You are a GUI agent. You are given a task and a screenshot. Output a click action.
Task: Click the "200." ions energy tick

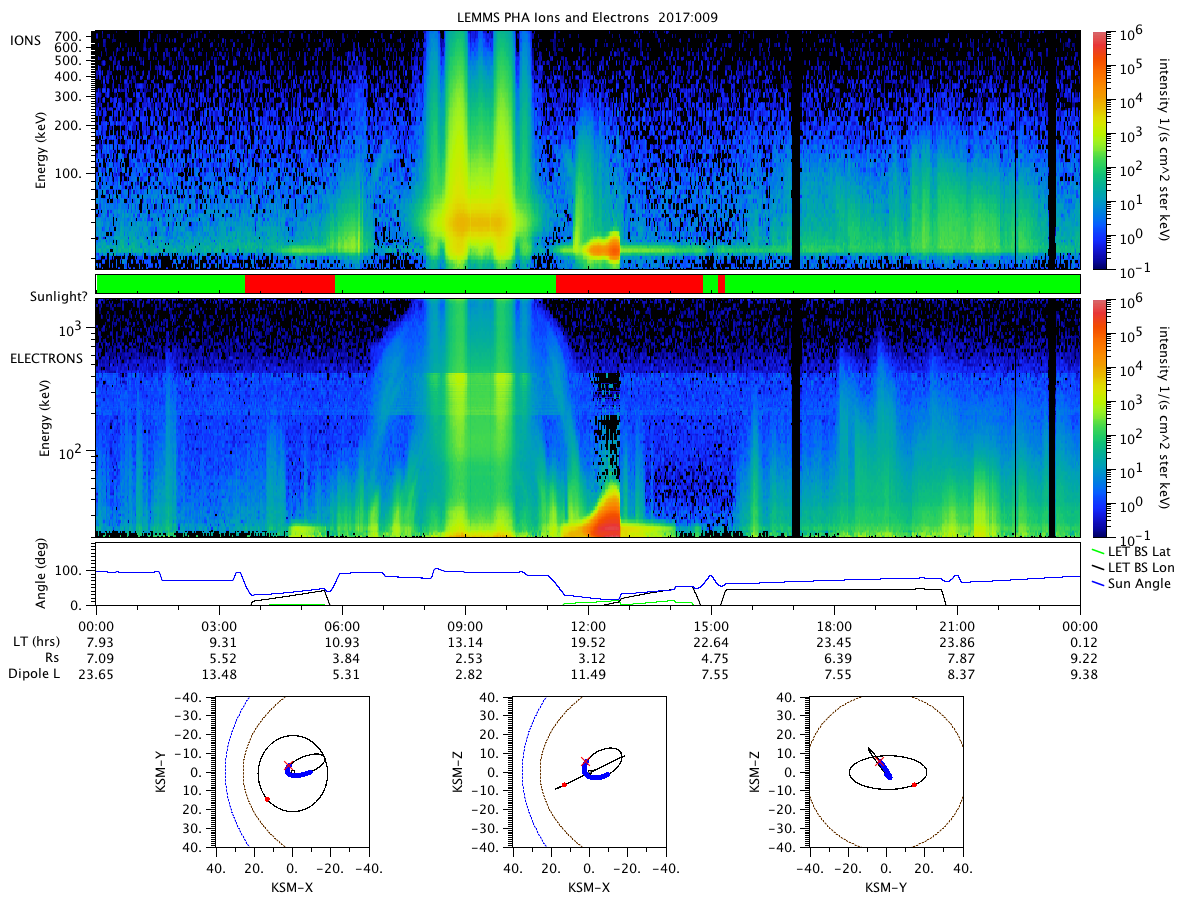[67, 128]
